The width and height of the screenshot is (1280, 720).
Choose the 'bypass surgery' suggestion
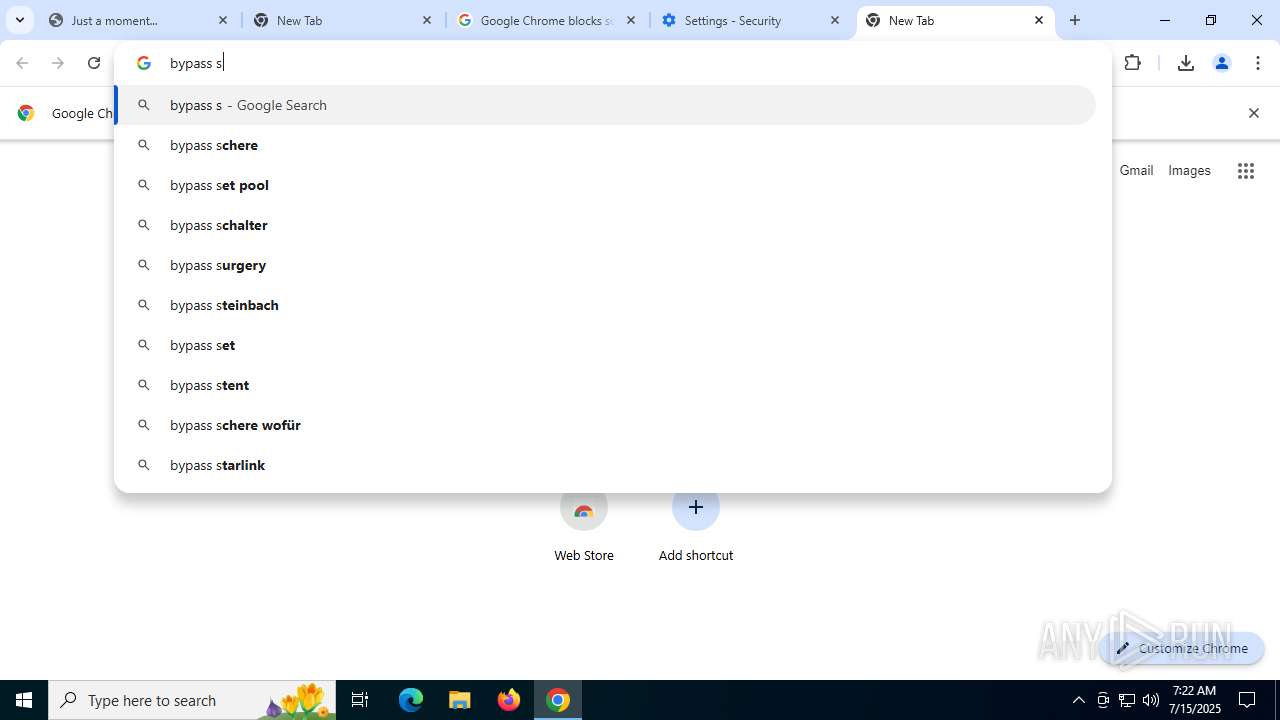pyautogui.click(x=605, y=265)
